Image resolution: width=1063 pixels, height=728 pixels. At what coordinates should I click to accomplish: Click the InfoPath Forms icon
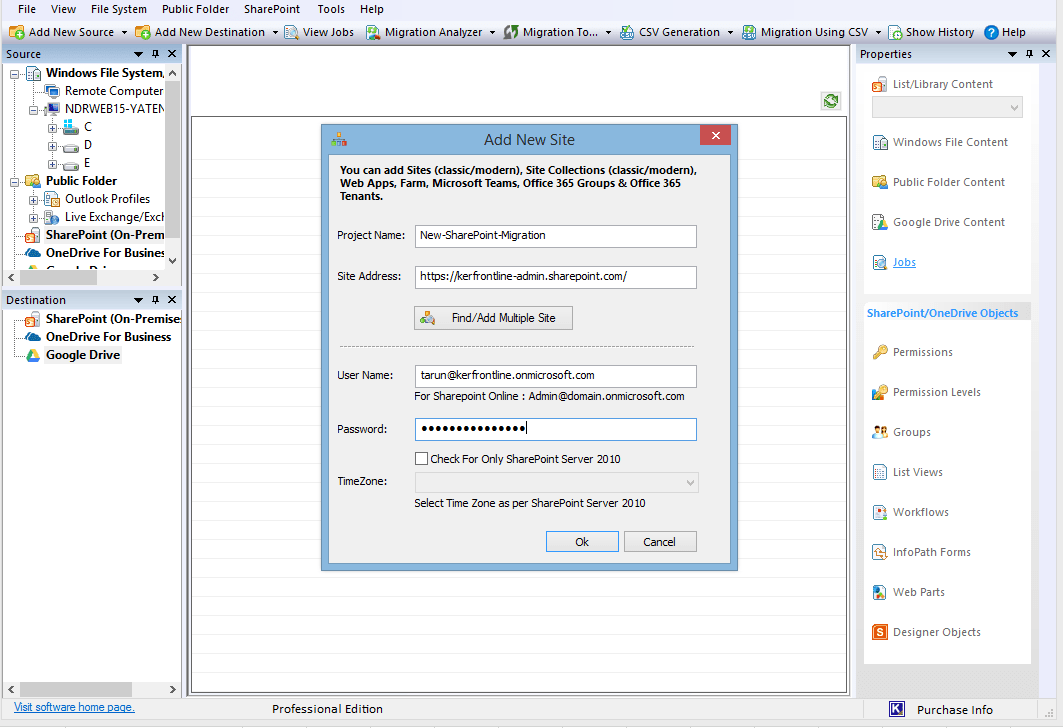(x=880, y=552)
